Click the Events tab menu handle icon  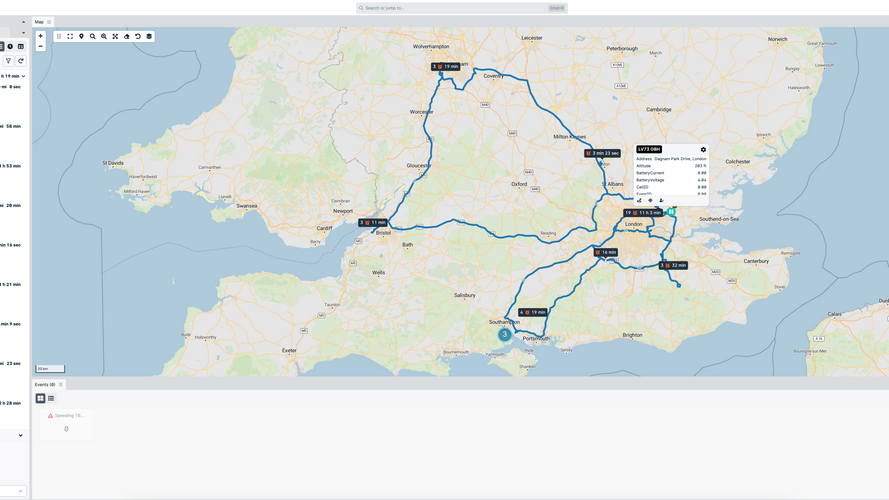(x=61, y=384)
